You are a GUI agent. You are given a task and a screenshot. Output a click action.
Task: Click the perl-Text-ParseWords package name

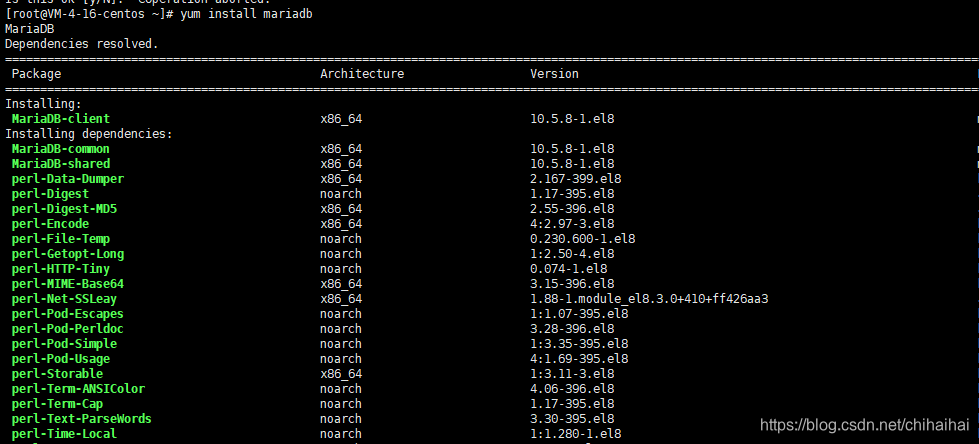(x=82, y=418)
